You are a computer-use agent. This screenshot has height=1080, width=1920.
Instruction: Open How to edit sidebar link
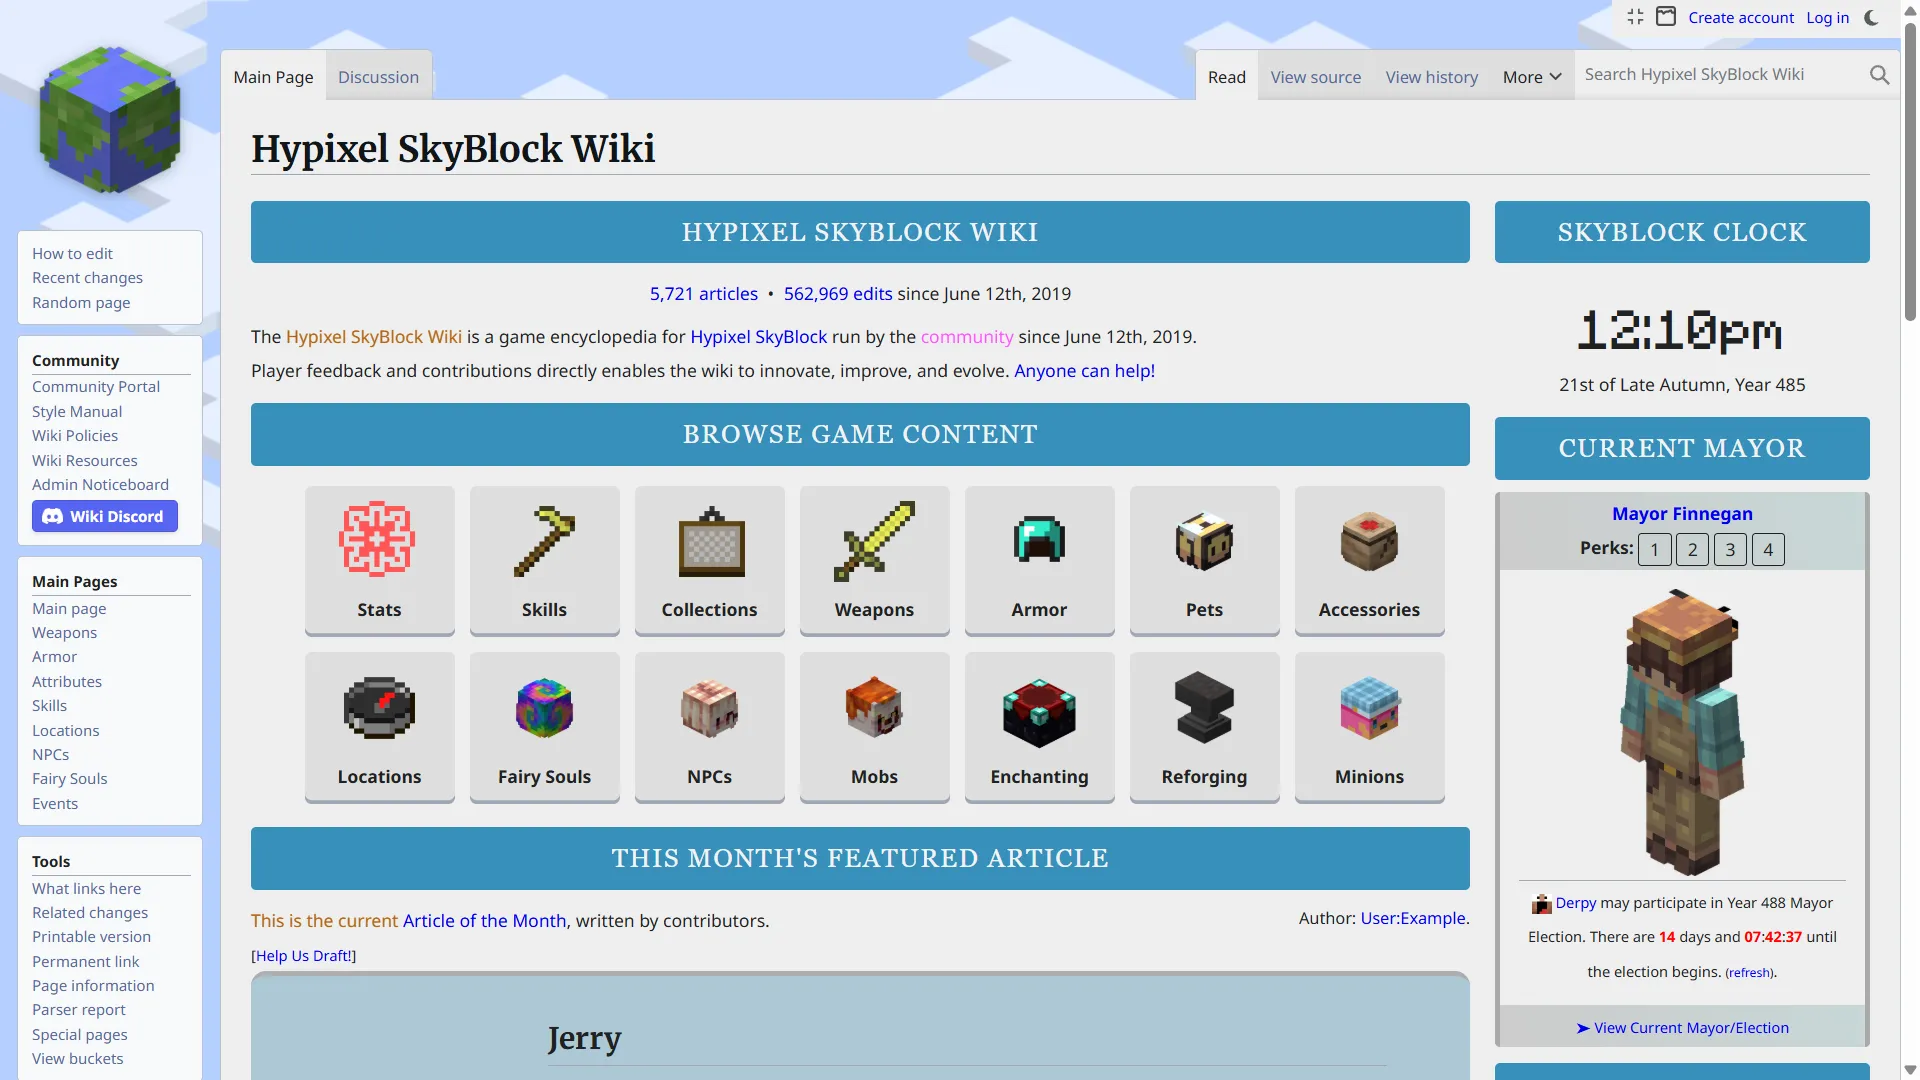pos(72,254)
